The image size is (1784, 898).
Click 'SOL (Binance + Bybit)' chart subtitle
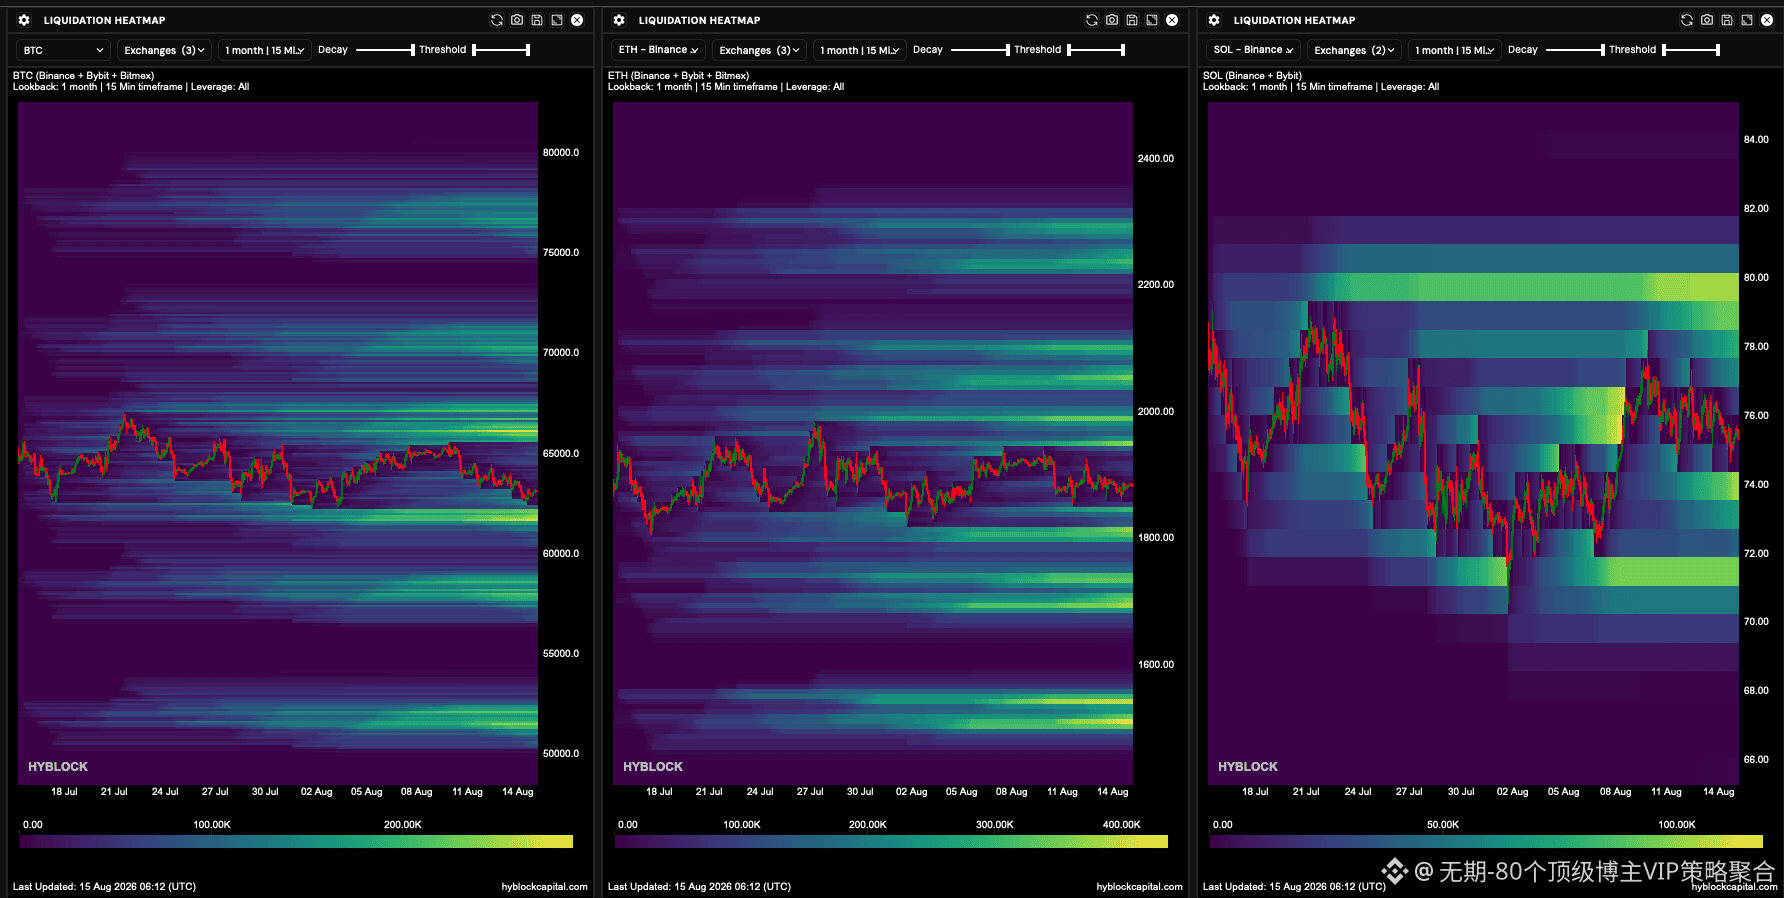pyautogui.click(x=1252, y=76)
